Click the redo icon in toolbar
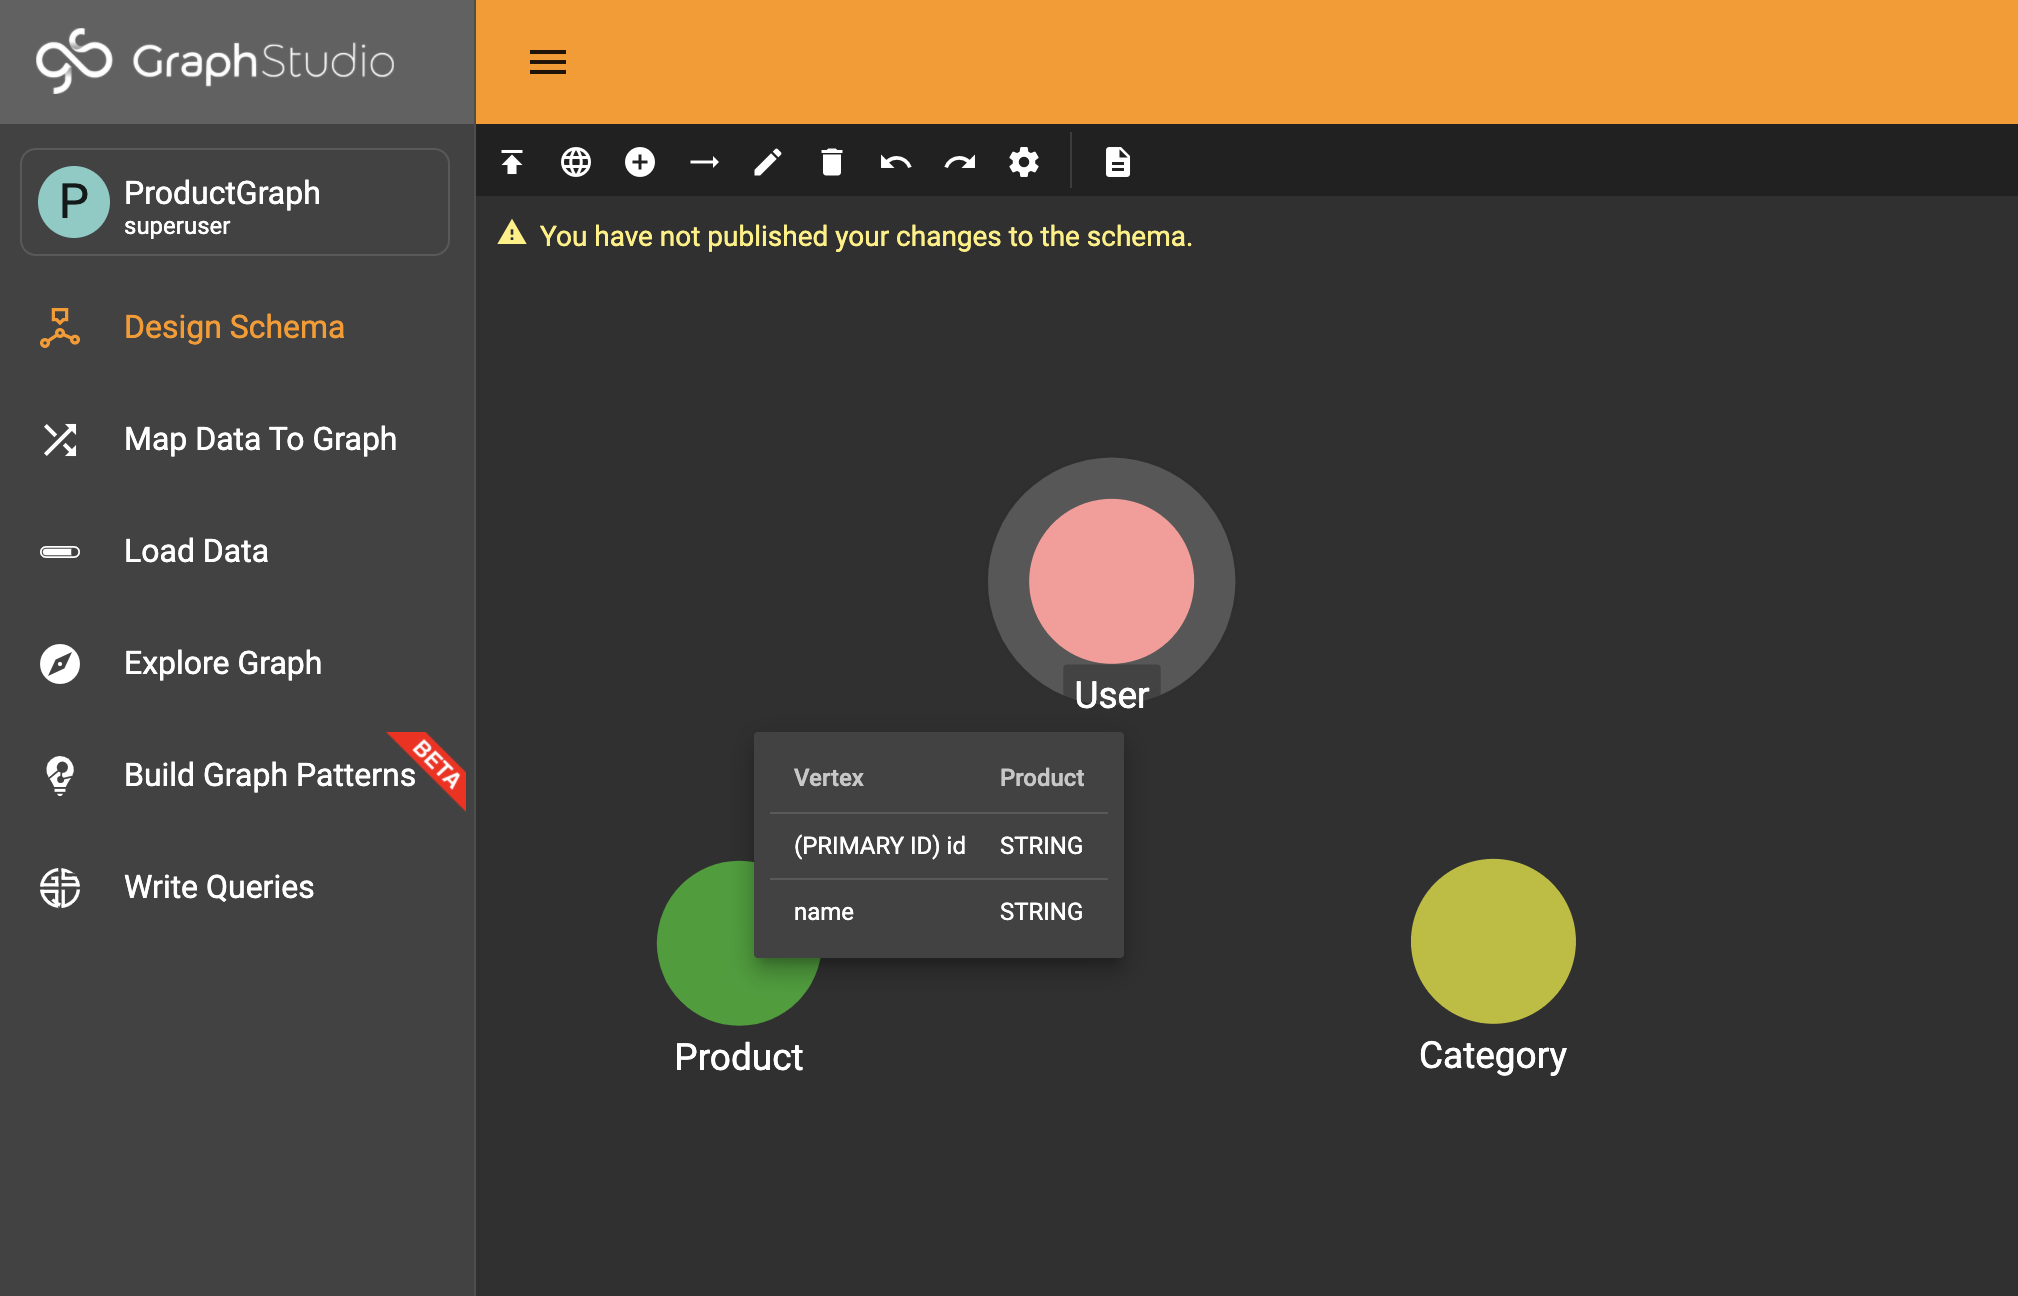Image resolution: width=2018 pixels, height=1296 pixels. point(959,160)
